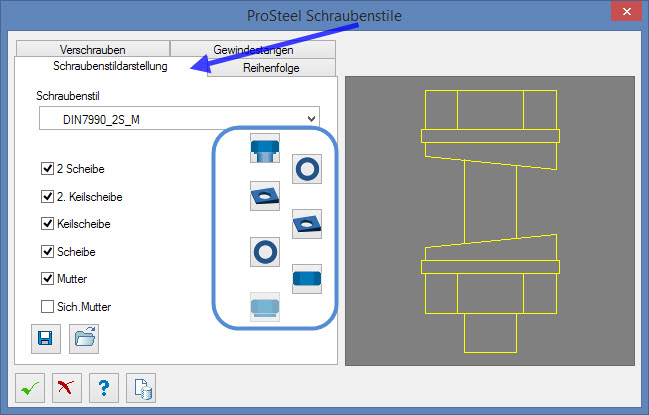Click the 2 Scheibe round washer icon
This screenshot has height=415, width=649.
(x=307, y=169)
